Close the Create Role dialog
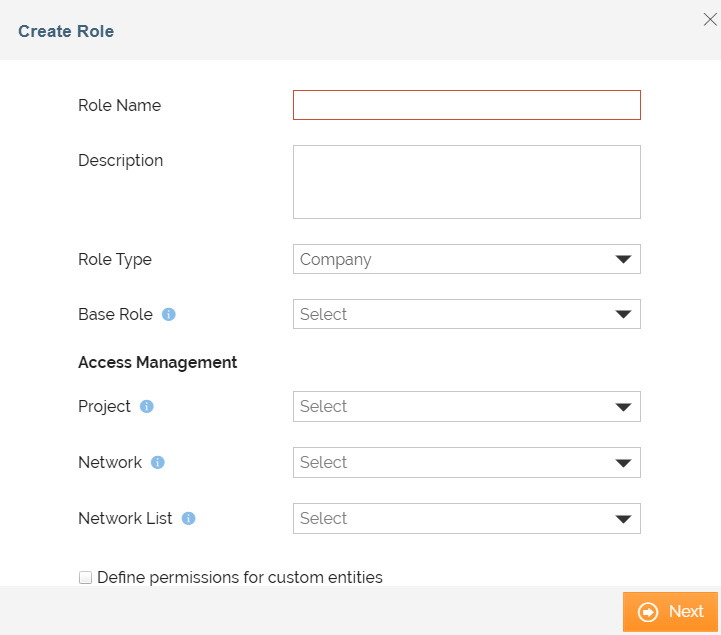Screen dimensions: 721x635 pyautogui.click(x=710, y=19)
